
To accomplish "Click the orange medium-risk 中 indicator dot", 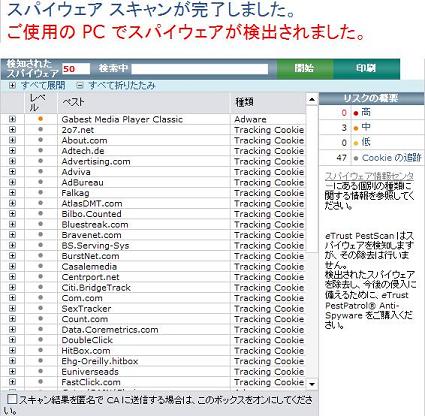I will tap(356, 128).
